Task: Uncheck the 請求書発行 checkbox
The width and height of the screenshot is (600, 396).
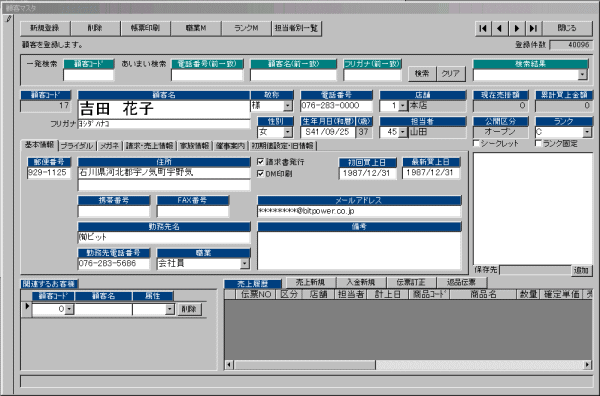Action: [x=261, y=162]
